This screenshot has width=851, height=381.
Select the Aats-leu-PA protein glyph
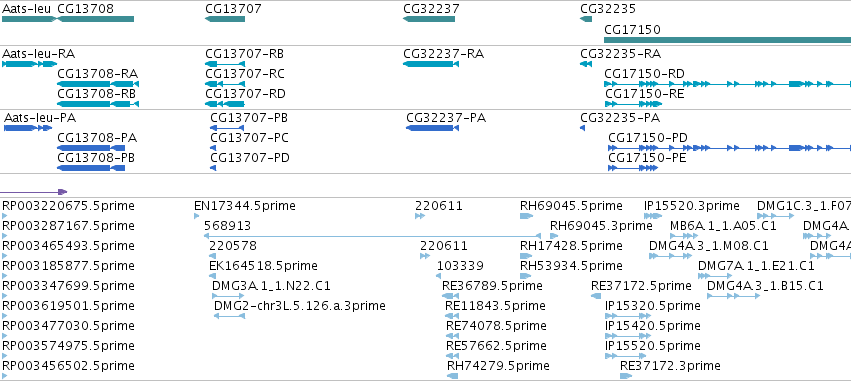[x=28, y=128]
